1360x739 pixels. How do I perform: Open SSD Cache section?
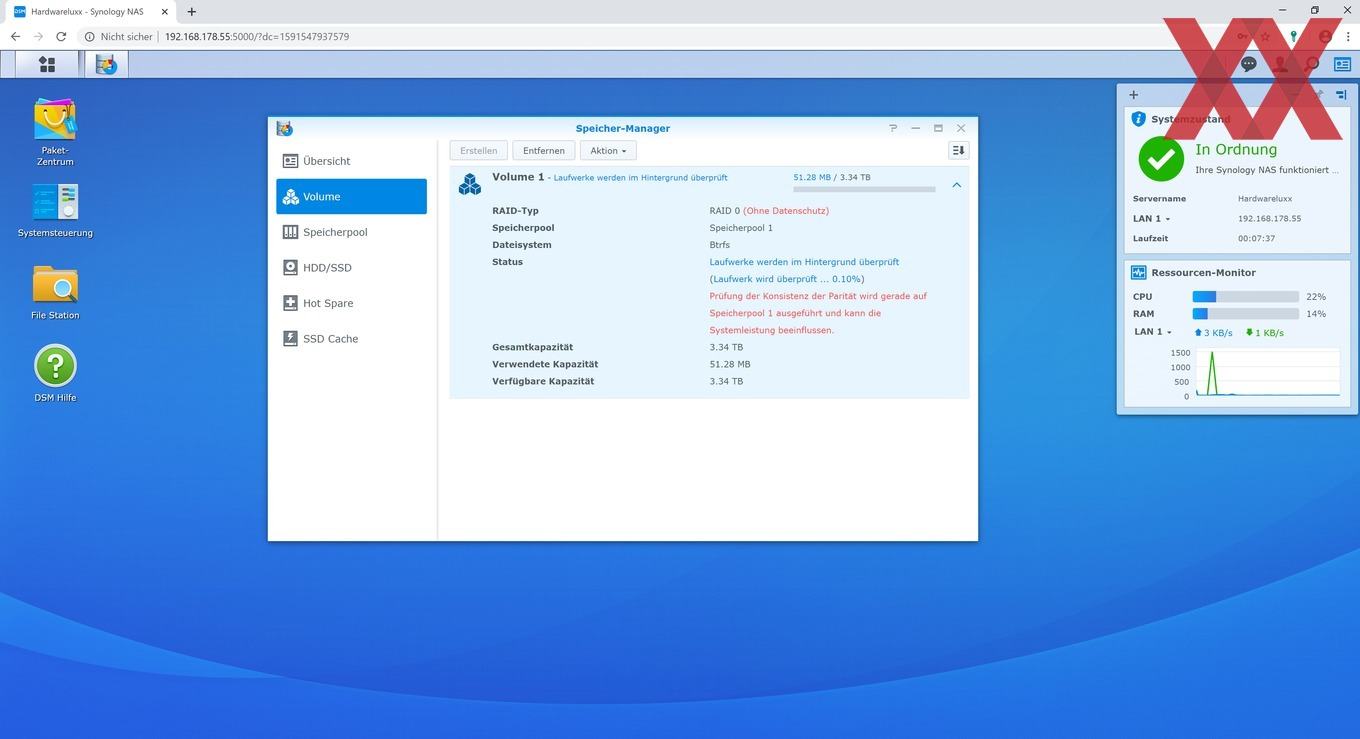[351, 339]
